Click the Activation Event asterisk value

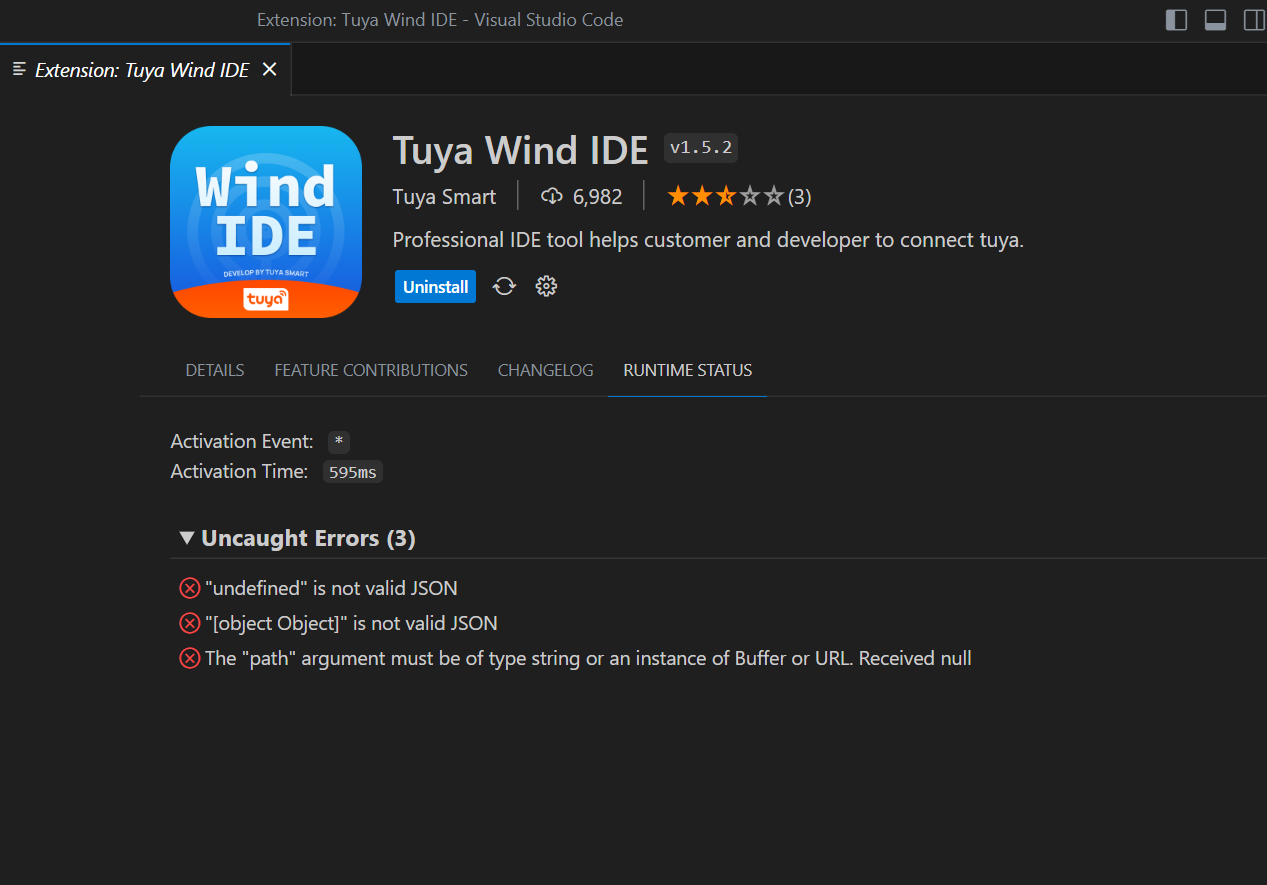pyautogui.click(x=339, y=442)
